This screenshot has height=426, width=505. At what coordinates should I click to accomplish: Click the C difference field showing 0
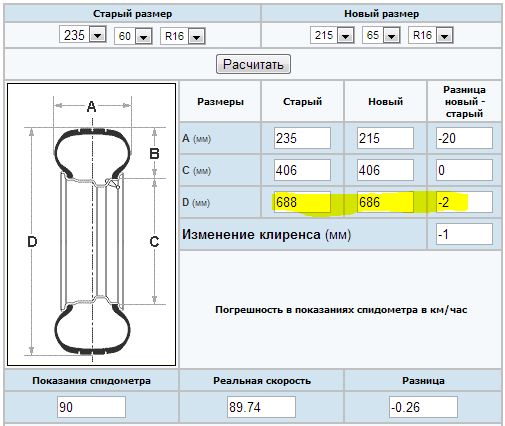click(x=464, y=170)
